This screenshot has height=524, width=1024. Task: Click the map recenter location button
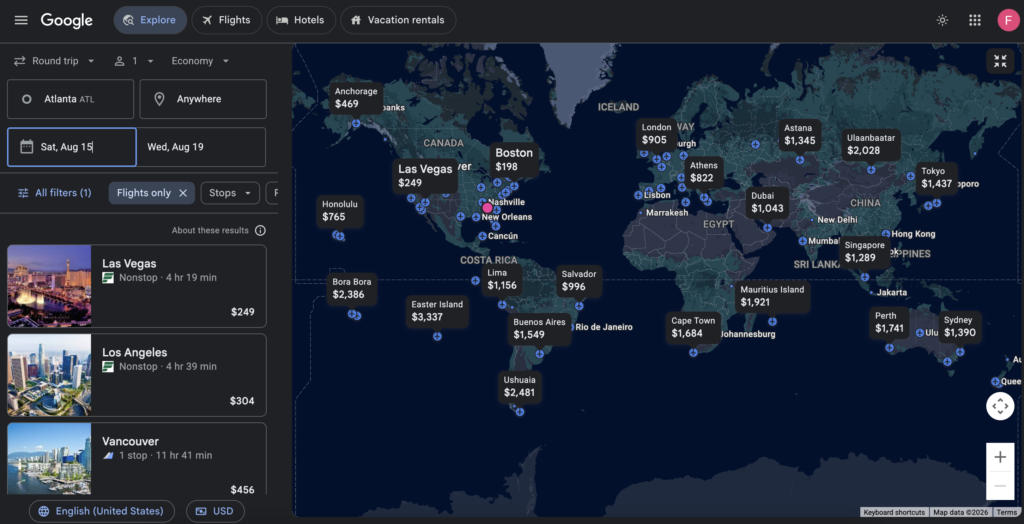(1000, 406)
